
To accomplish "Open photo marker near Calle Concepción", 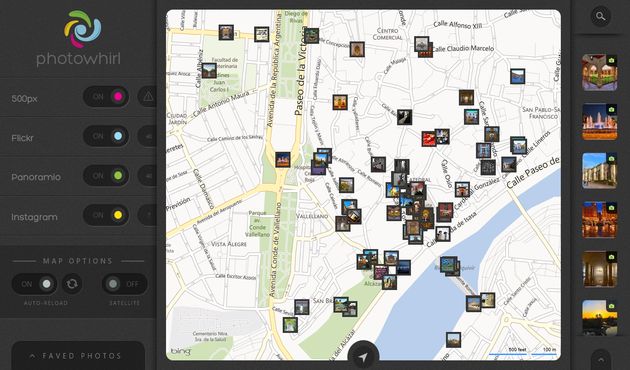I will [357, 49].
